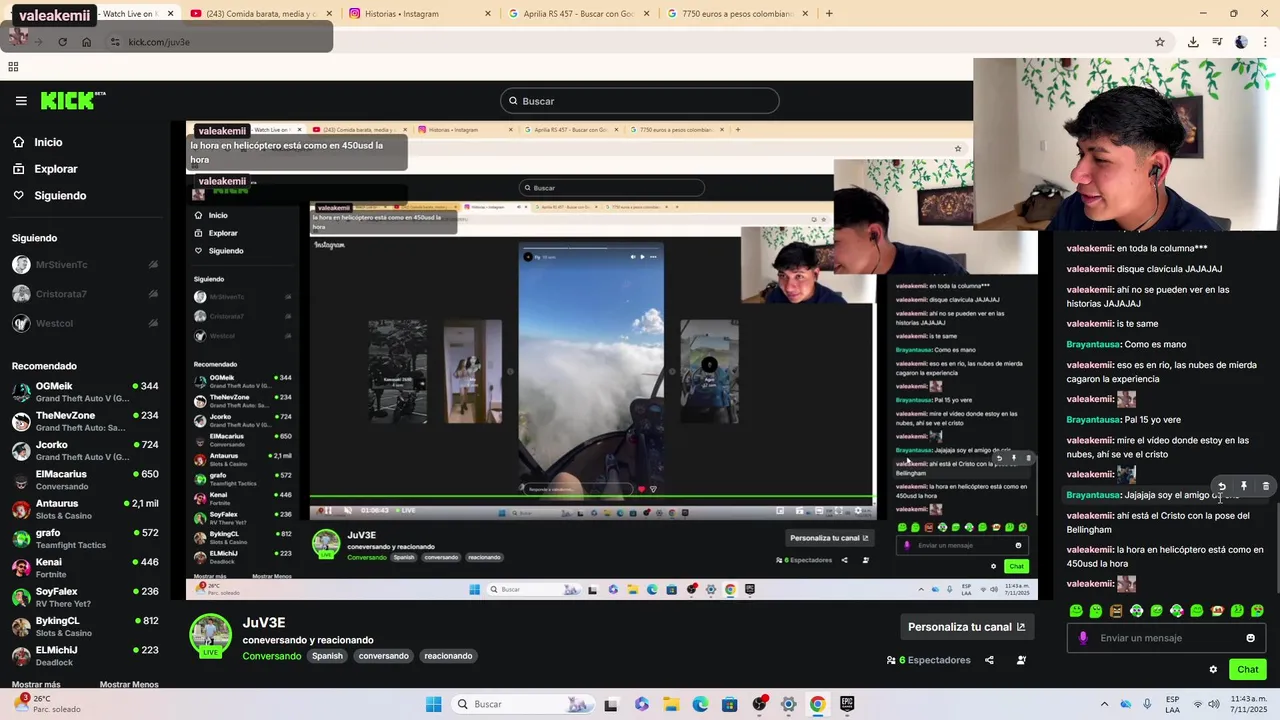Switch to the Aprilia RS 457 Google tab
1280x720 pixels.
tap(580, 14)
